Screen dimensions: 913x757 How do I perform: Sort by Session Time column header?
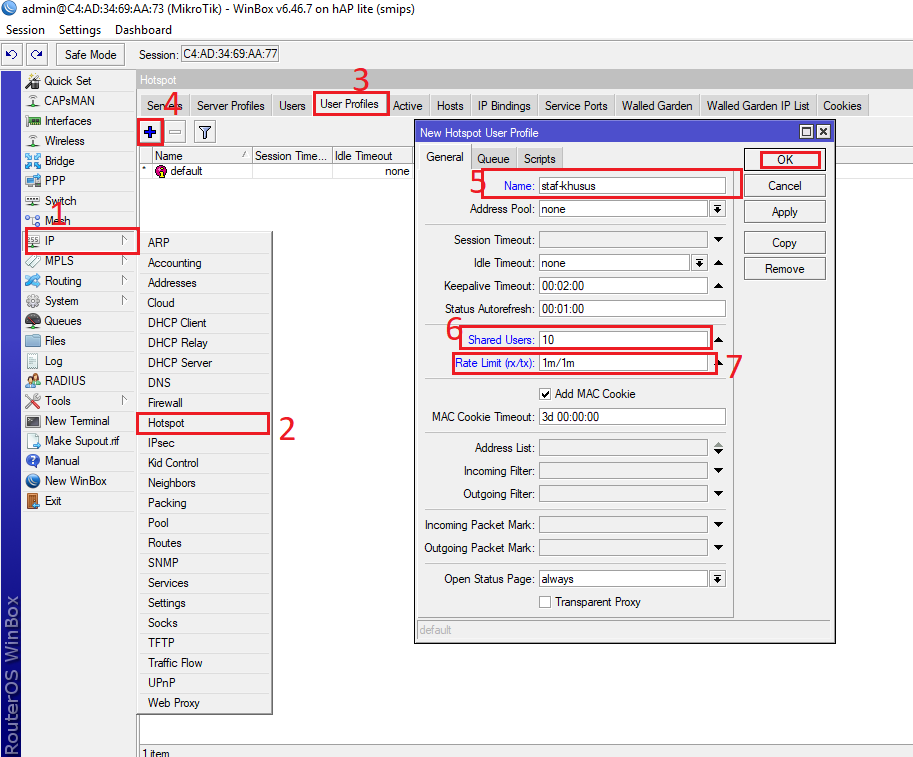pos(291,156)
